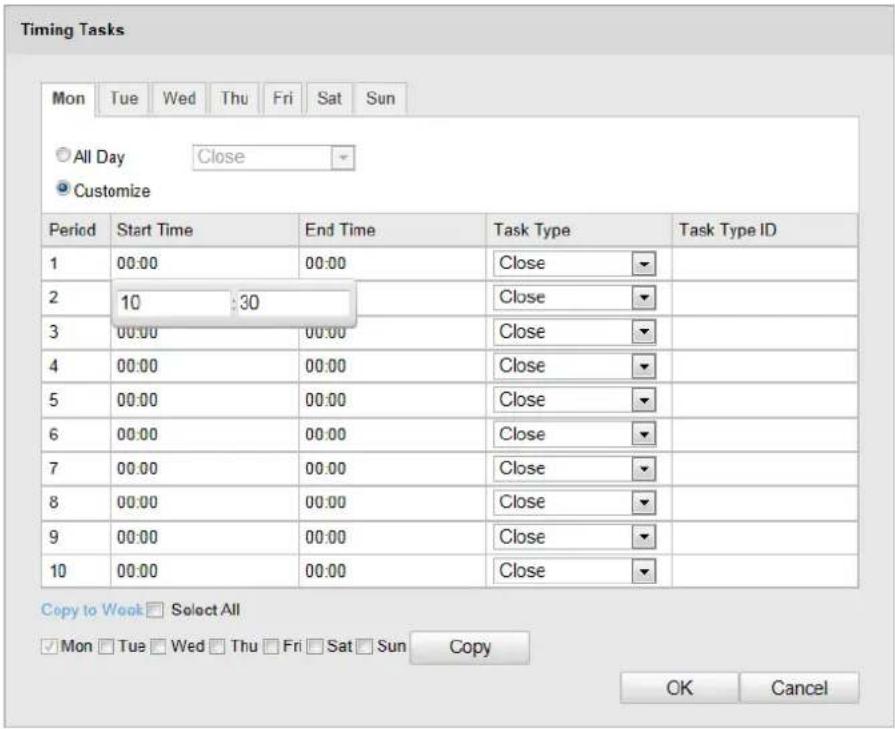Click period 4 start time cell
Image resolution: width=895 pixels, height=729 pixels.
click(x=204, y=366)
